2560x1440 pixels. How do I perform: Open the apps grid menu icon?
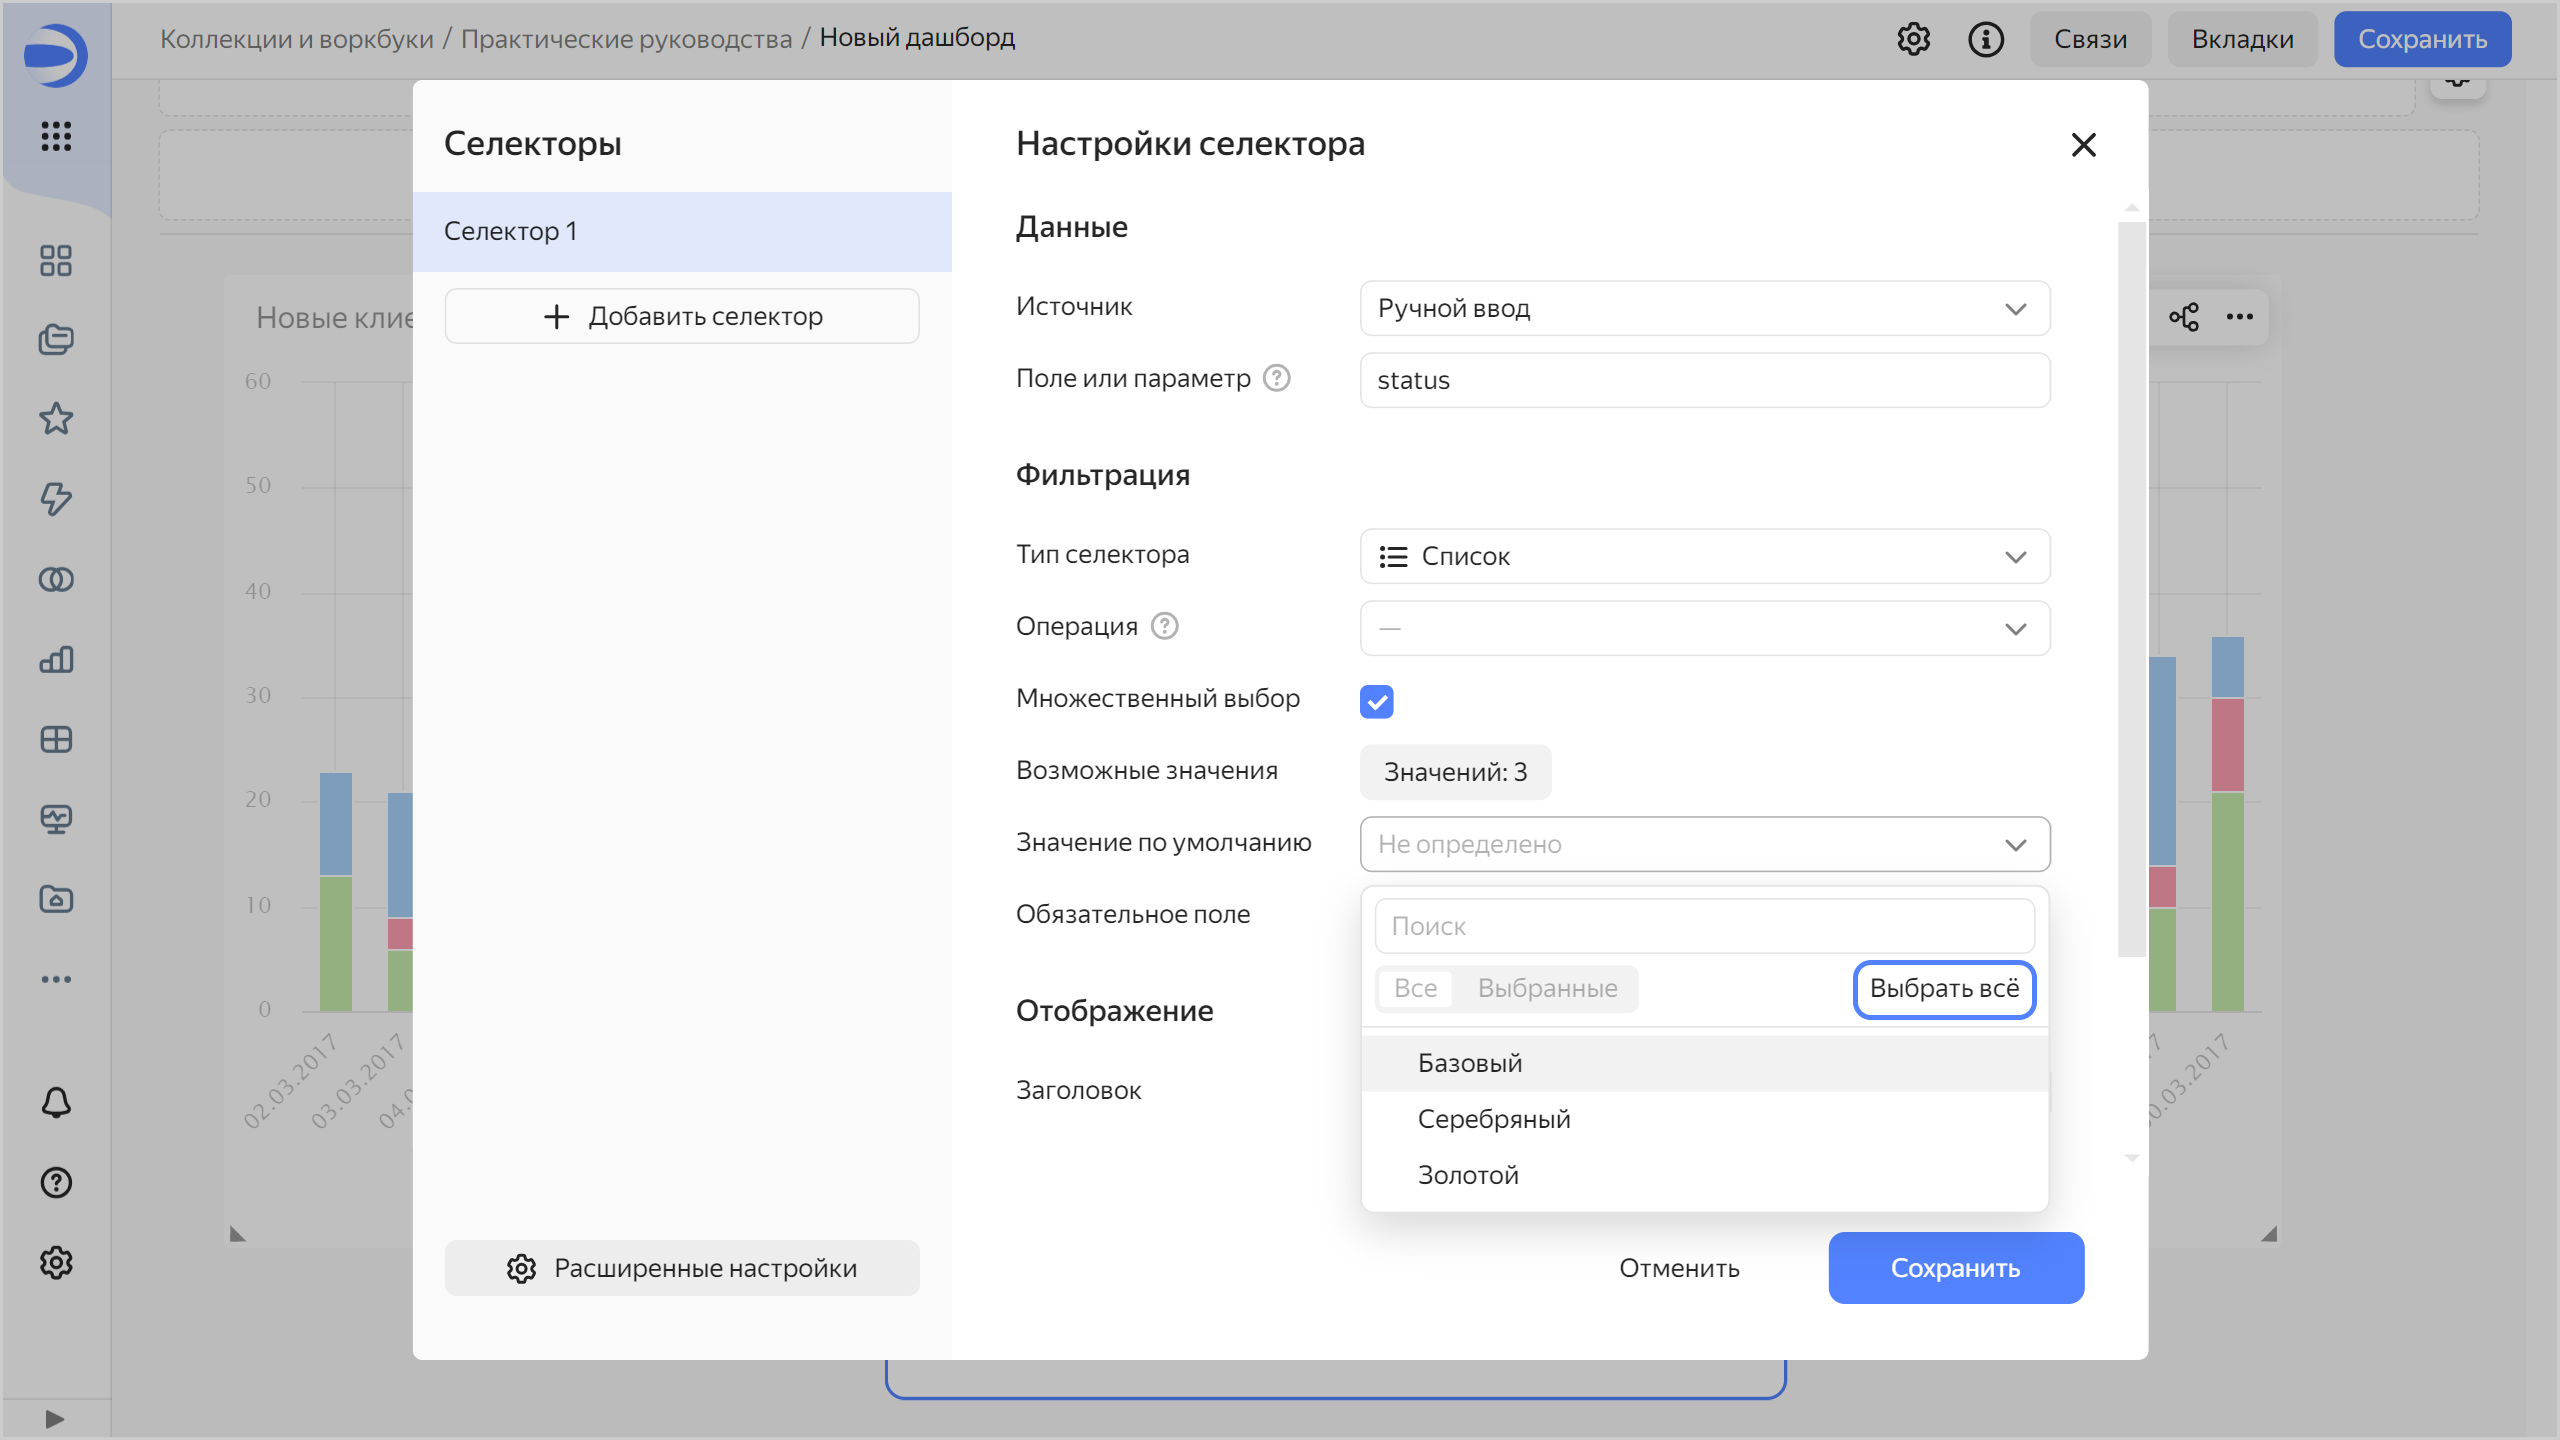click(x=56, y=136)
